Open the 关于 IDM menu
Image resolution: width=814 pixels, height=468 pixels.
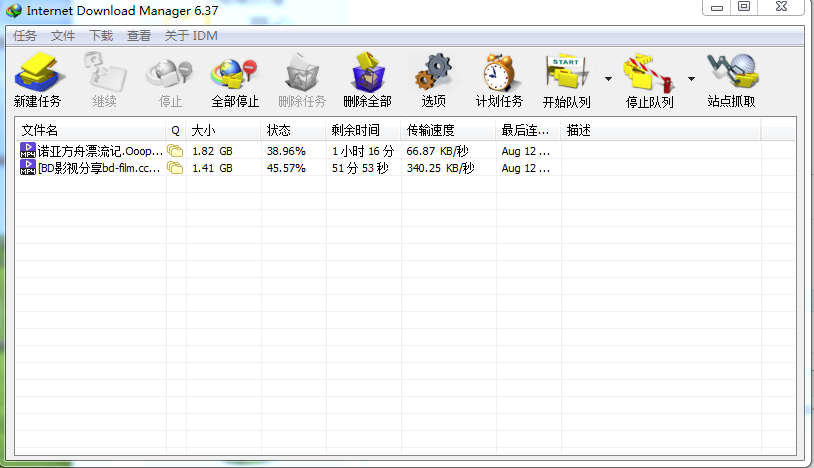click(x=191, y=36)
